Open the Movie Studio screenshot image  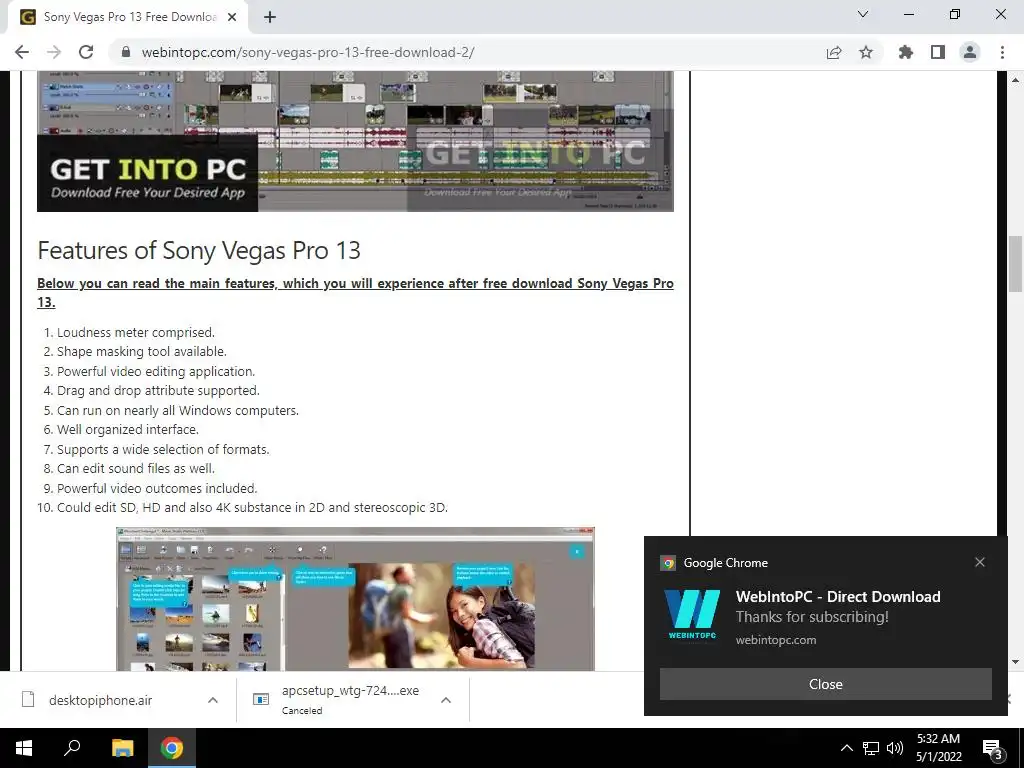[x=355, y=599]
